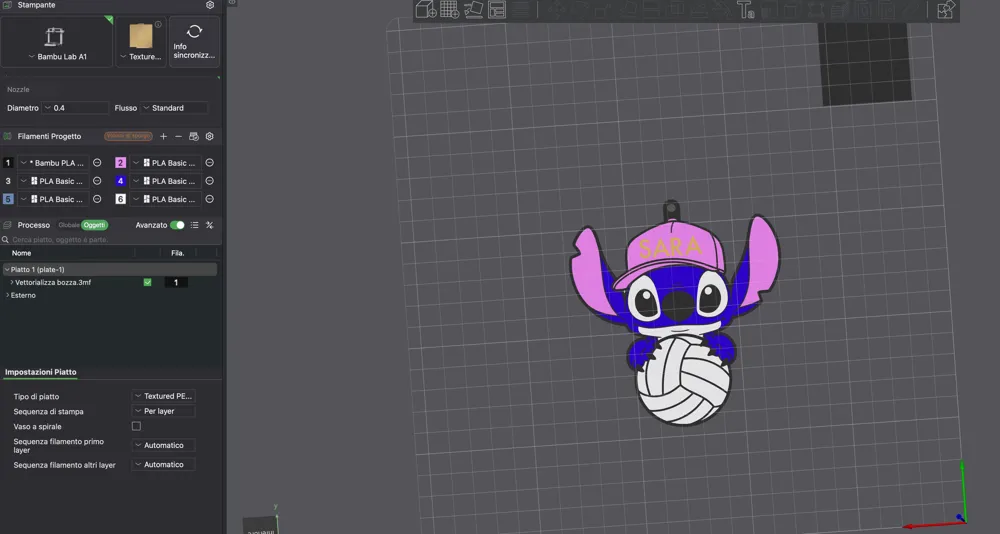Collapse the Piatto 1 (plate-1) tree row
The width and height of the screenshot is (1000, 534).
[x=6, y=269]
